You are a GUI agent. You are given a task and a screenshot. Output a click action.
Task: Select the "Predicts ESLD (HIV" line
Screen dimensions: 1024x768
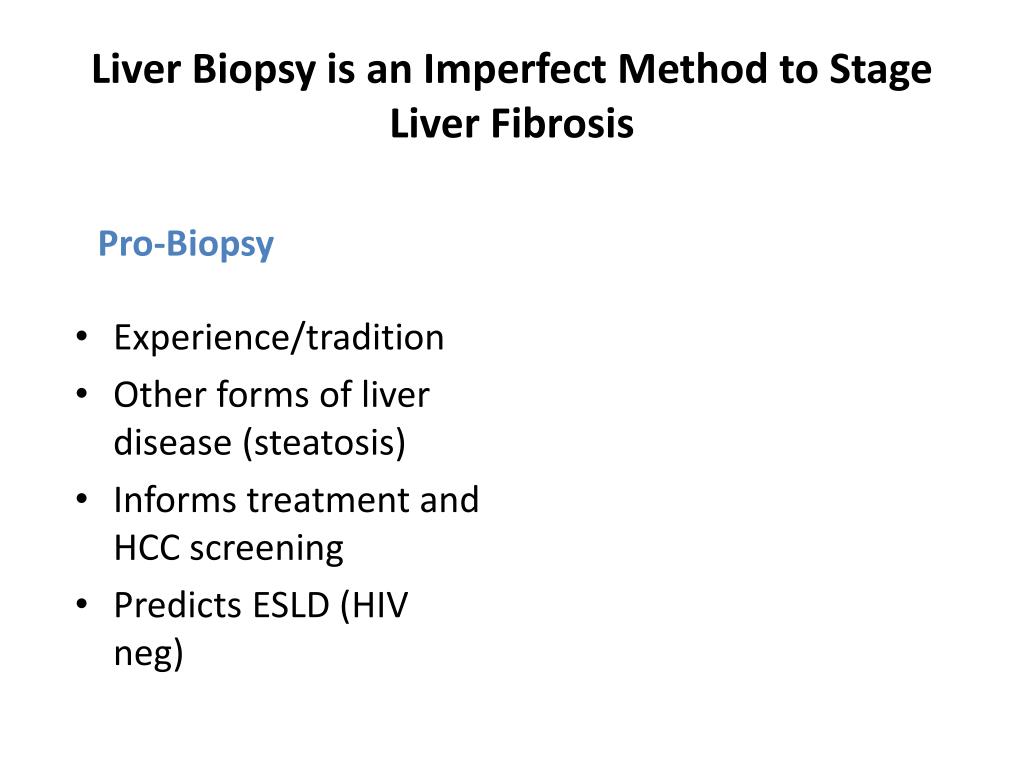[261, 605]
